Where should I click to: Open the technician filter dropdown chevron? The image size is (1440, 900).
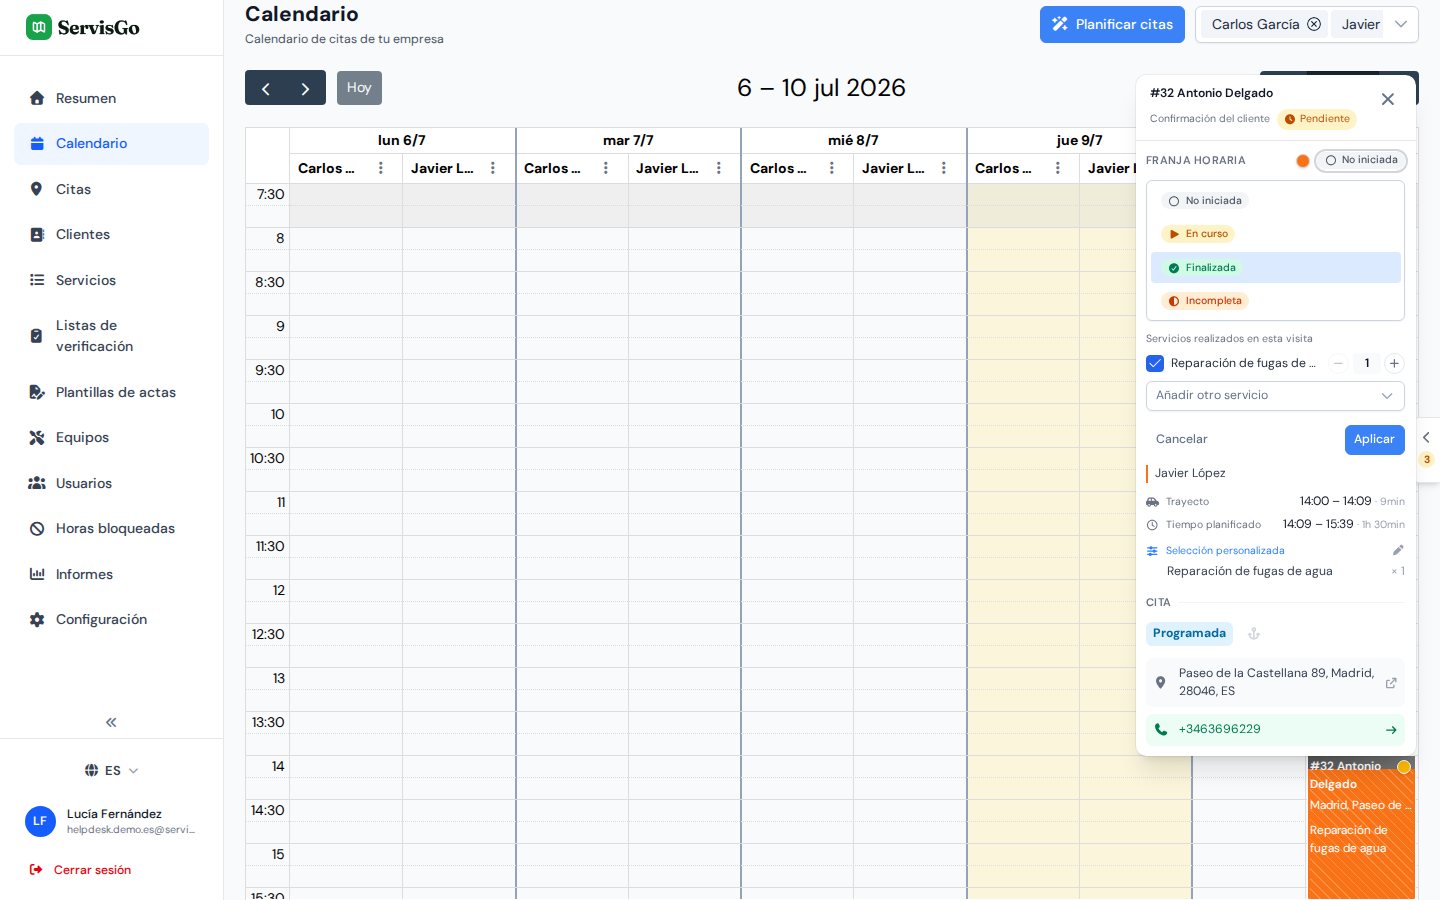point(1401,24)
